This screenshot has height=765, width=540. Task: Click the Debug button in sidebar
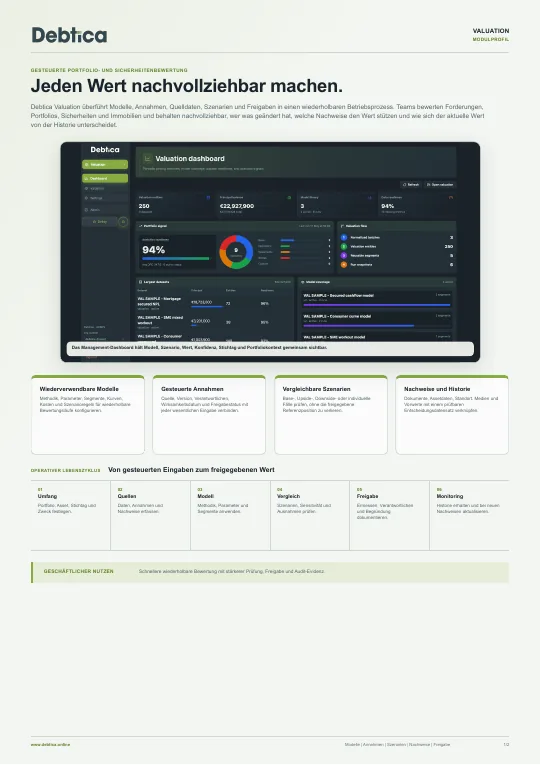[x=100, y=221]
